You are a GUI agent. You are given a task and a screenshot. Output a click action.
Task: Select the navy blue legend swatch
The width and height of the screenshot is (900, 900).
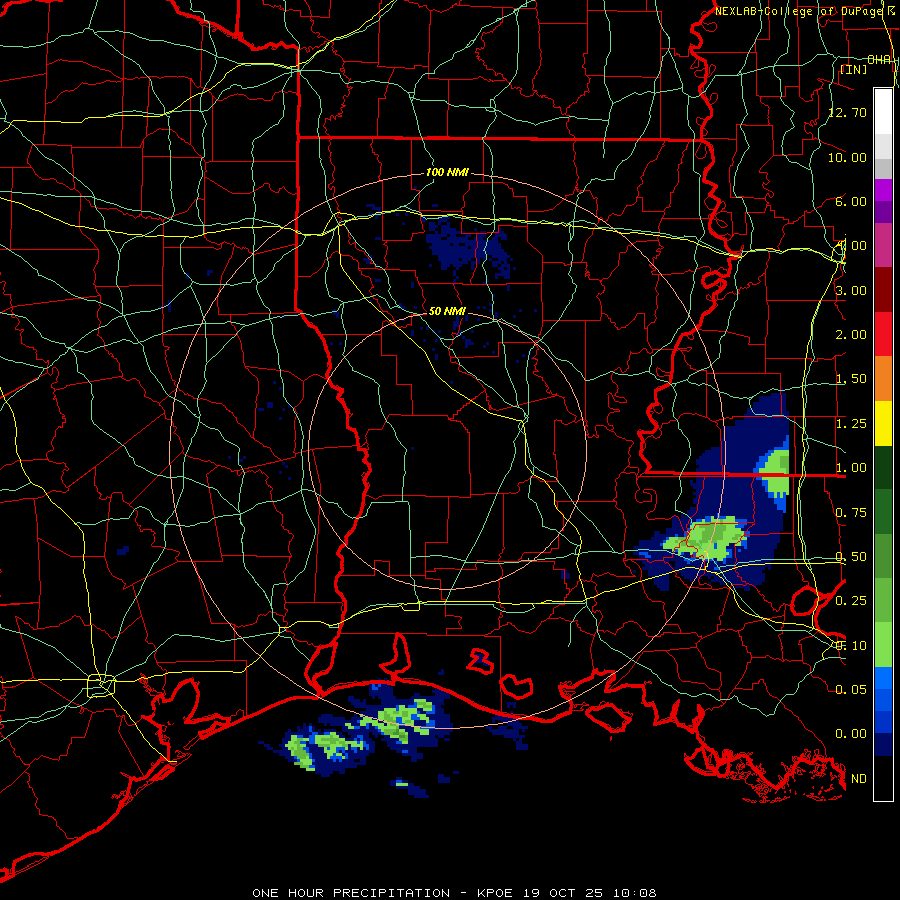click(883, 745)
